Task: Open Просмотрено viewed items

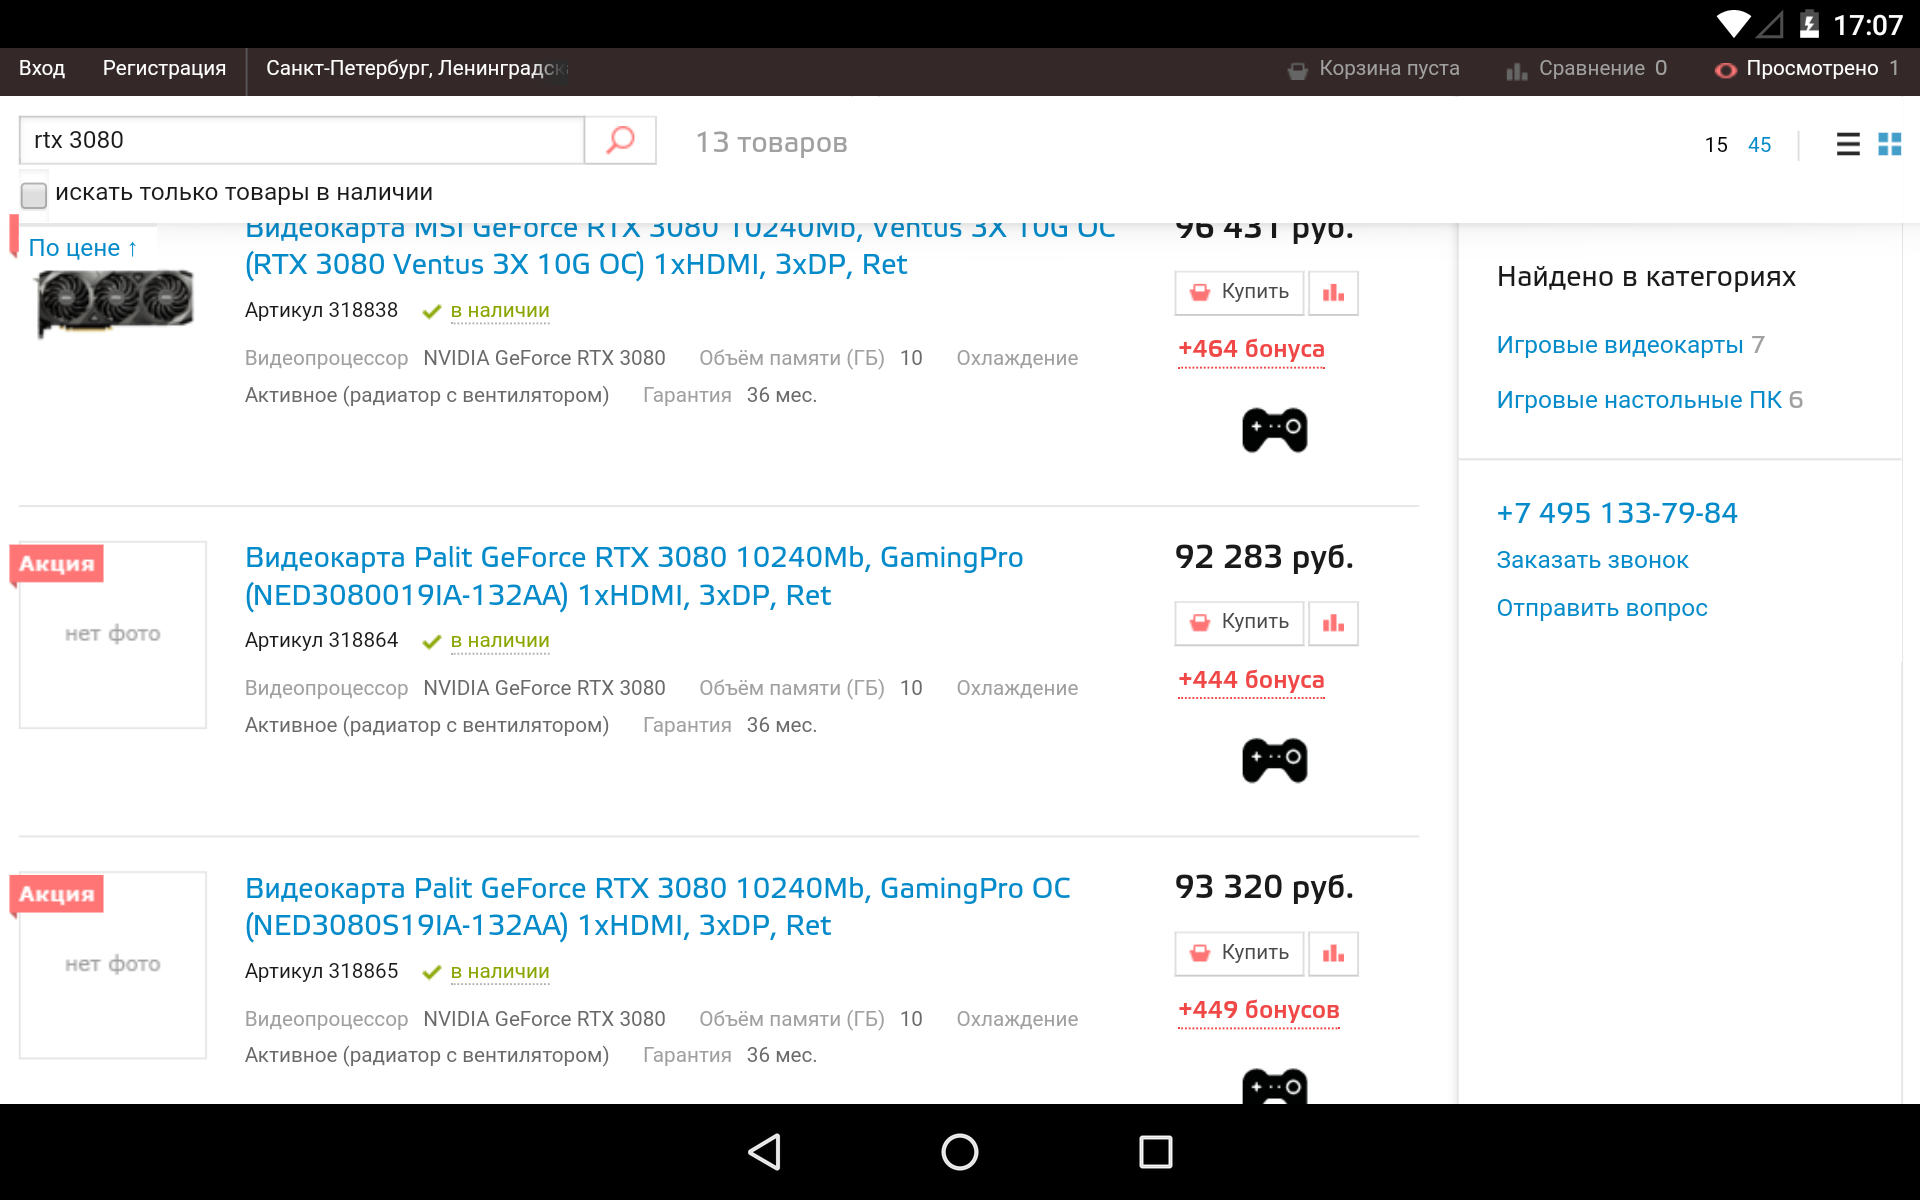Action: [1810, 68]
